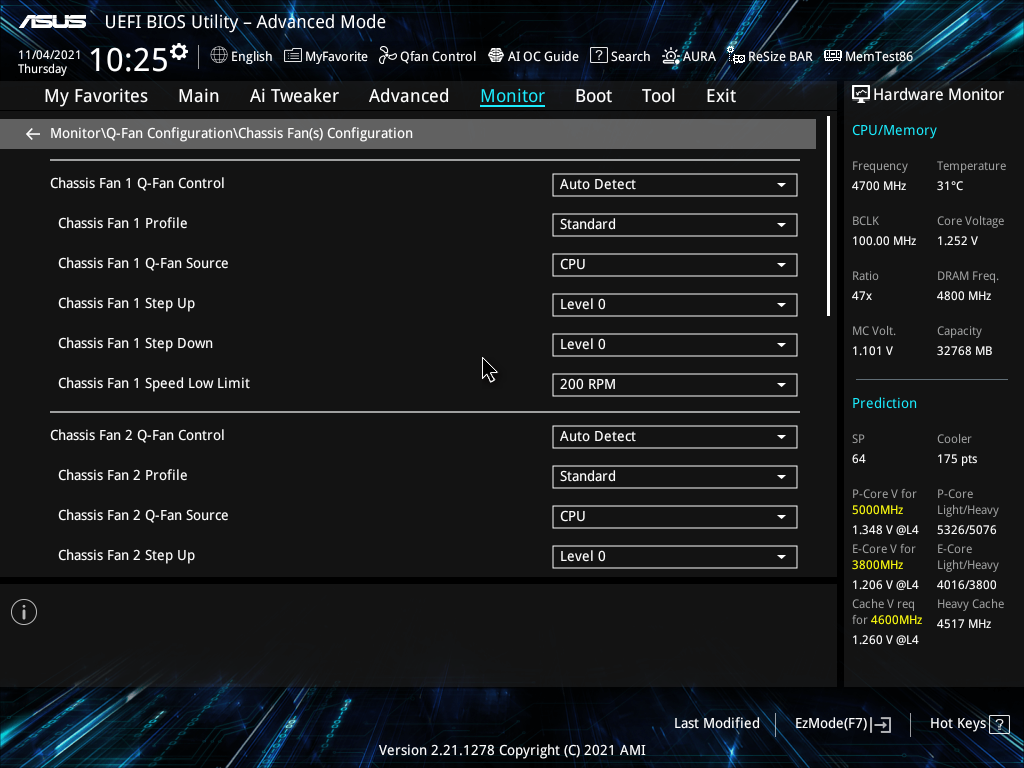This screenshot has width=1024, height=768.
Task: Switch to My Favorites tab
Action: (96, 96)
